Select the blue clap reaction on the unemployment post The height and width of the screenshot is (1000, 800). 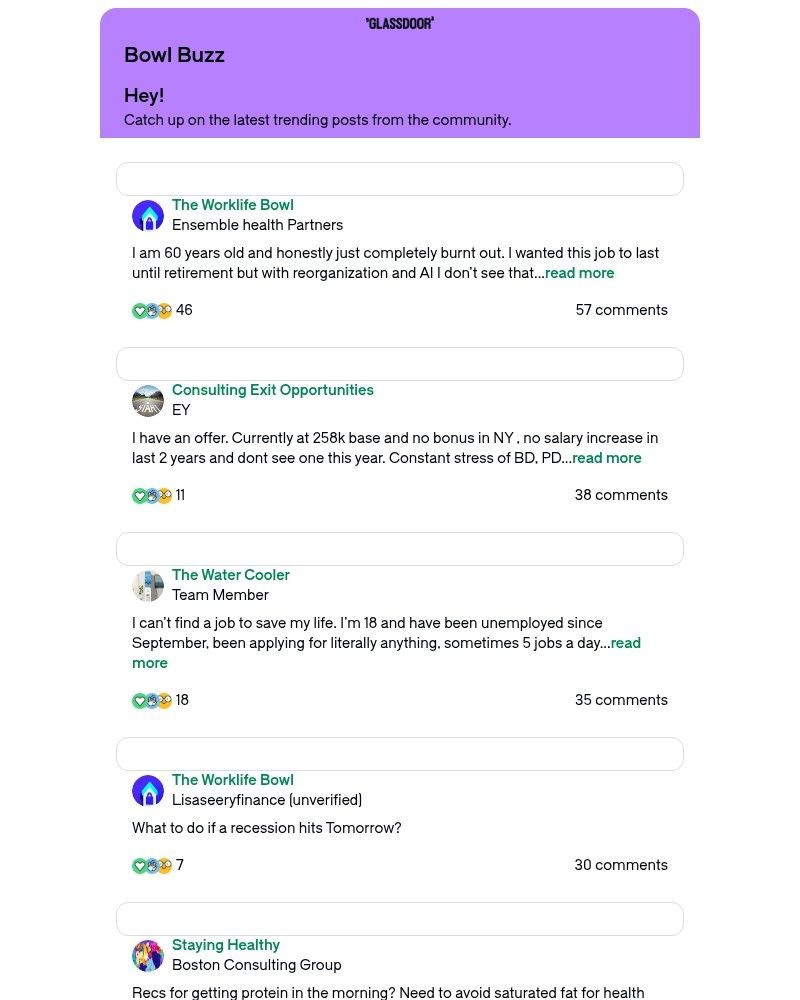[x=151, y=700]
